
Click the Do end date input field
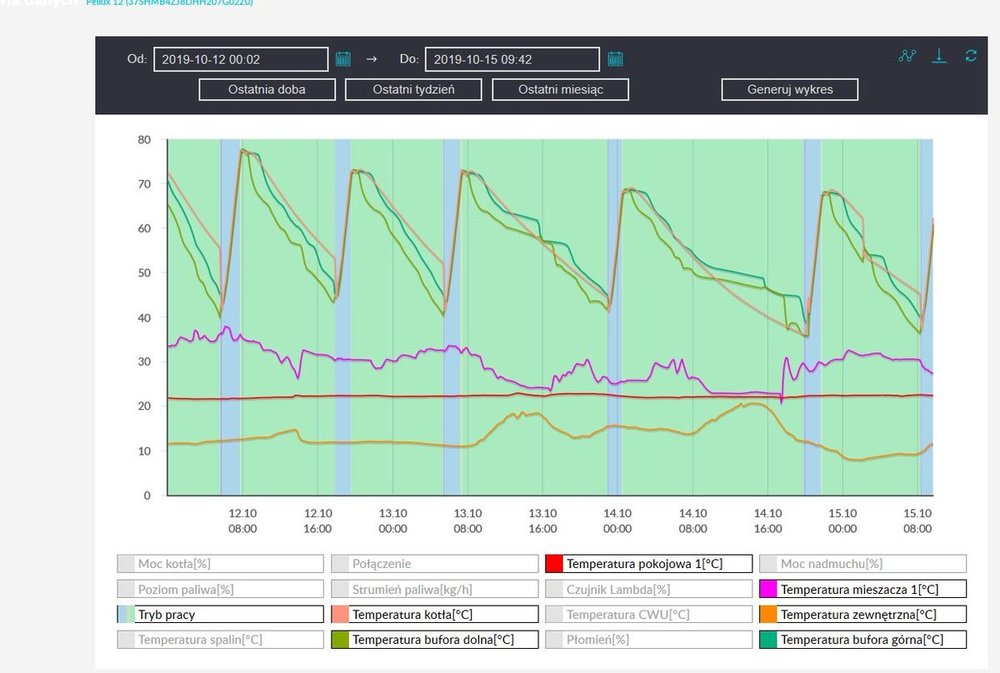pyautogui.click(x=512, y=59)
